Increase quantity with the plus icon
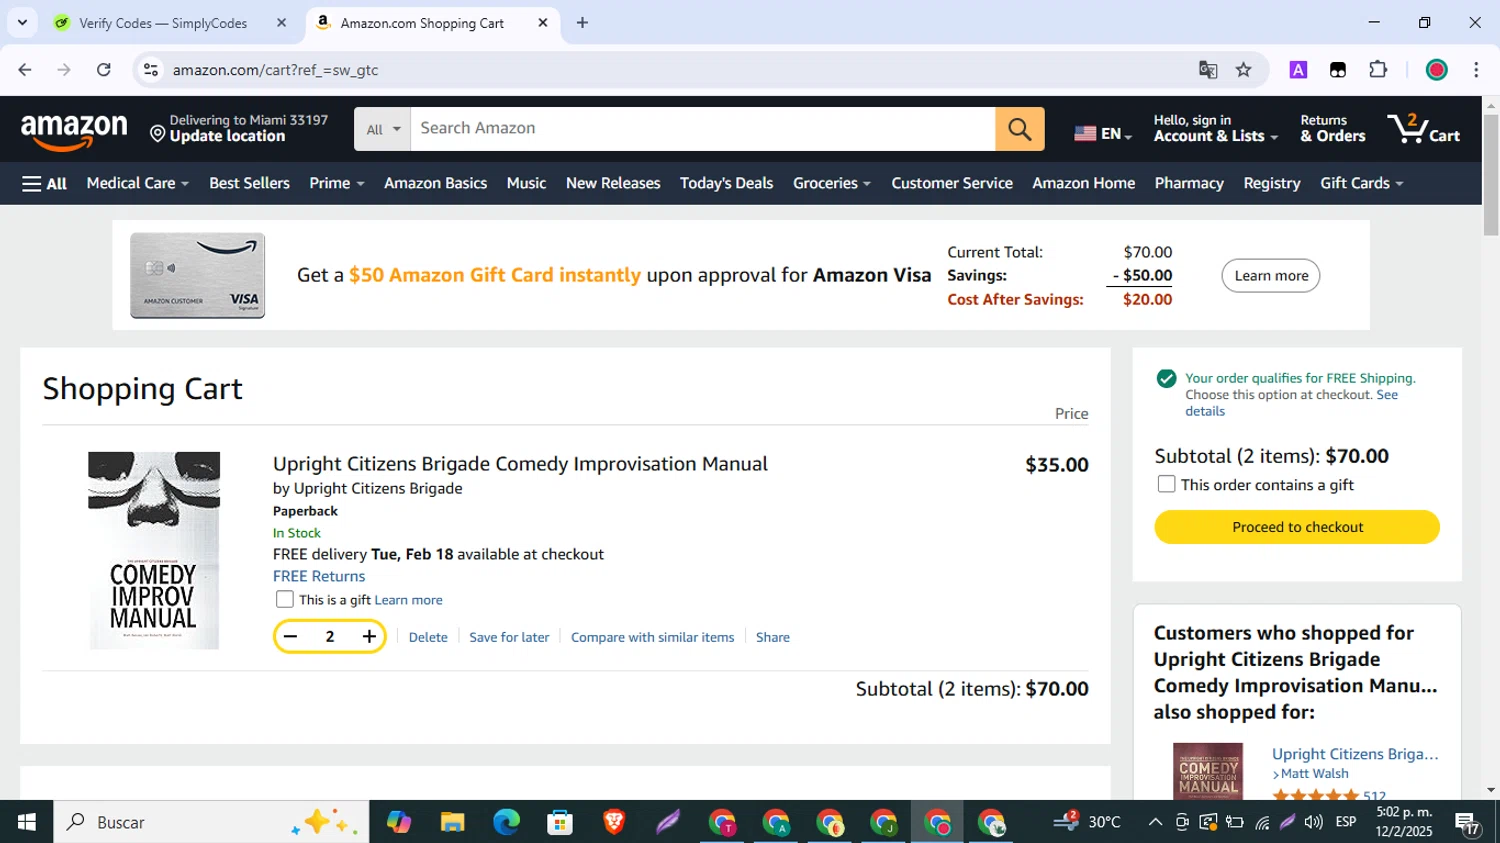The height and width of the screenshot is (843, 1500). 369,637
